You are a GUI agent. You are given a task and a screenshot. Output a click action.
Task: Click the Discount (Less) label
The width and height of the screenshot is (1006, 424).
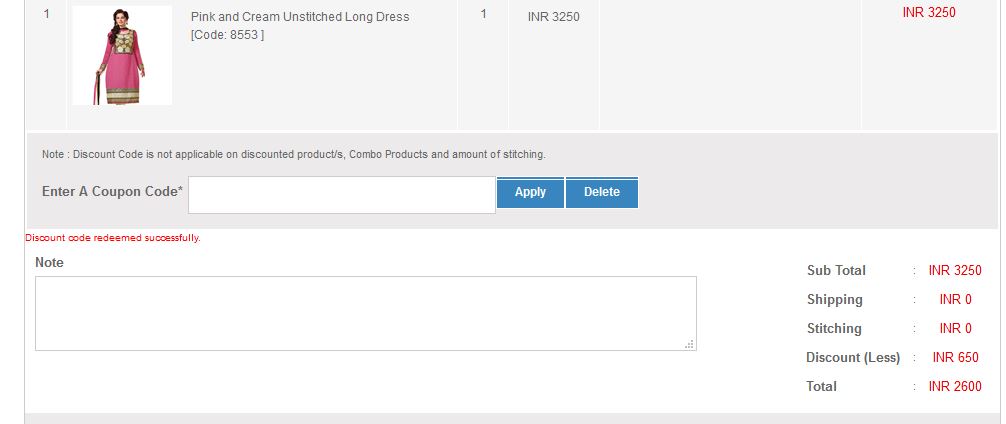[x=852, y=358]
